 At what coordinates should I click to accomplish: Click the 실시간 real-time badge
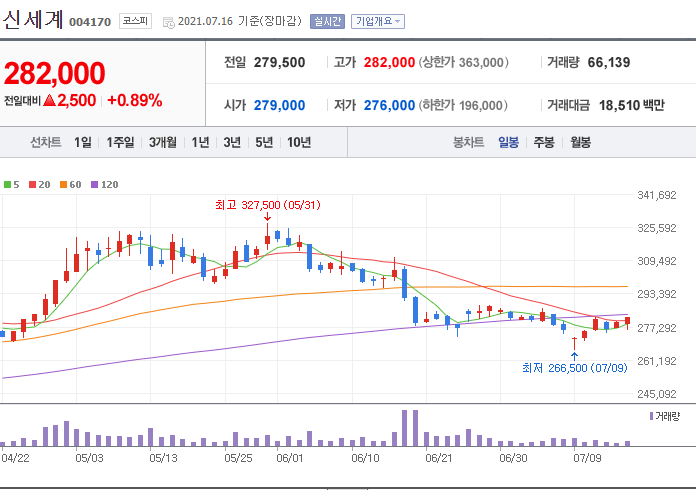pos(328,21)
